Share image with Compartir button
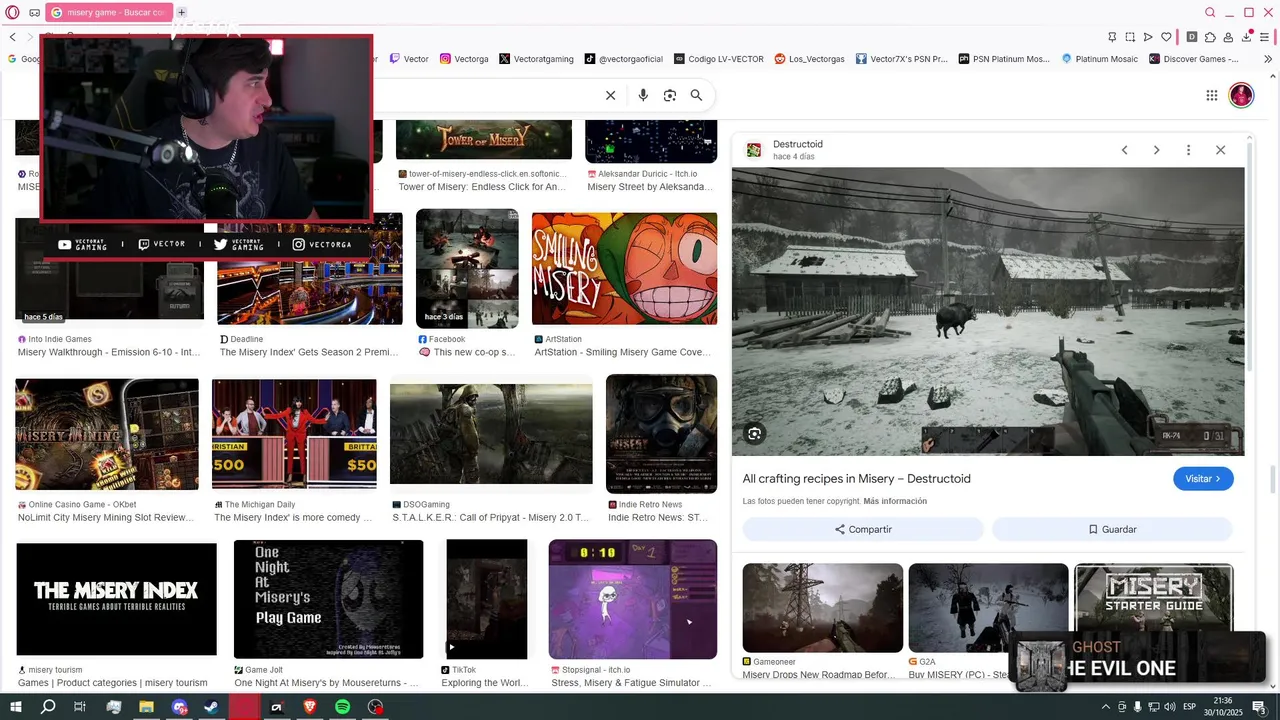Image resolution: width=1280 pixels, height=720 pixels. [x=863, y=529]
